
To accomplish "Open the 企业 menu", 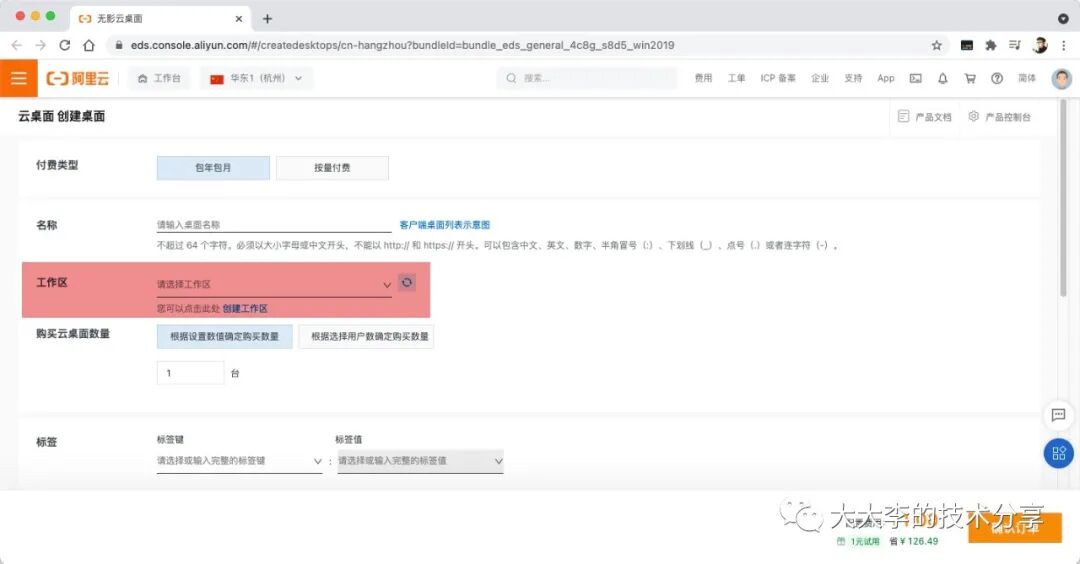I will [820, 79].
